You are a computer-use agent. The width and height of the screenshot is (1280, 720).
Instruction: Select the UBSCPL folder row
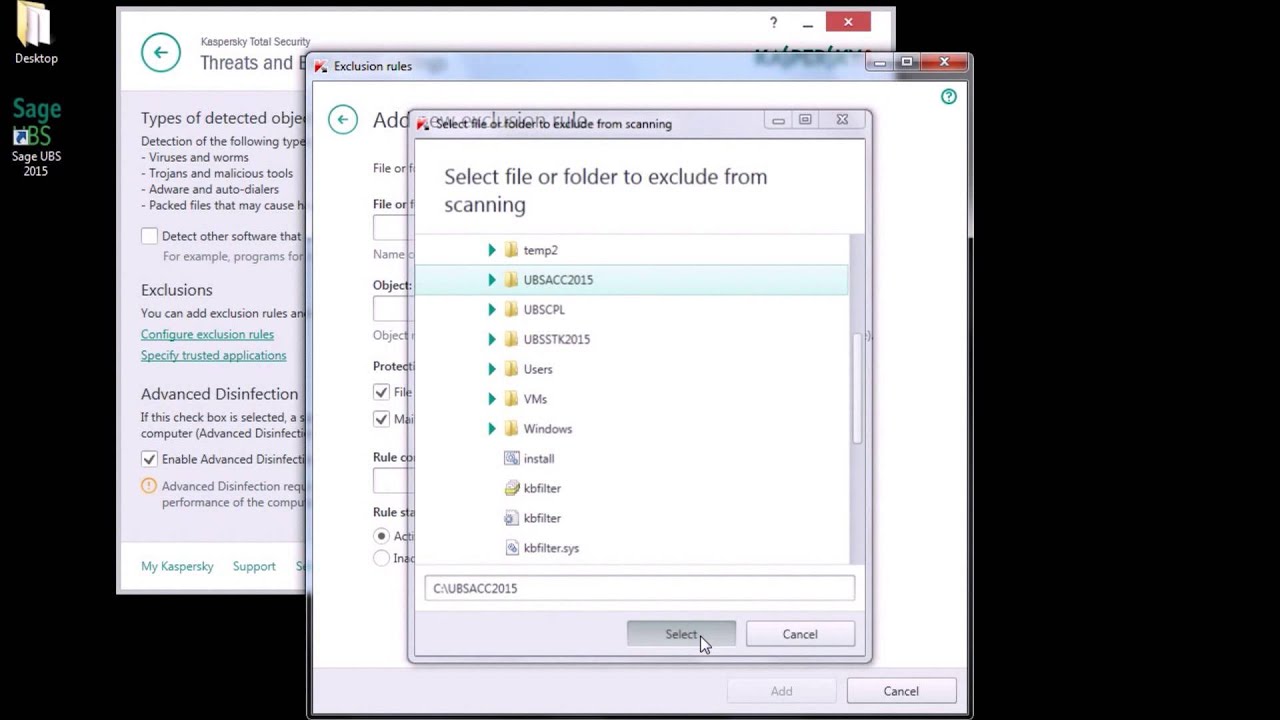point(631,310)
